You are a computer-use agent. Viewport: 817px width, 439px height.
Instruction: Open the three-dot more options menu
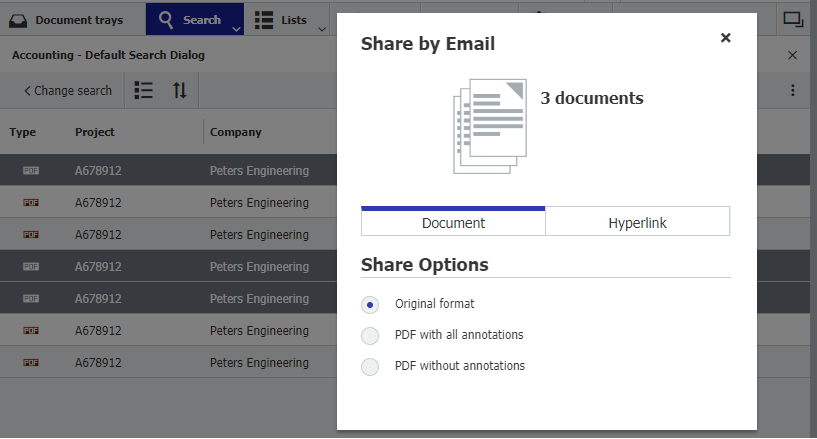tap(793, 91)
